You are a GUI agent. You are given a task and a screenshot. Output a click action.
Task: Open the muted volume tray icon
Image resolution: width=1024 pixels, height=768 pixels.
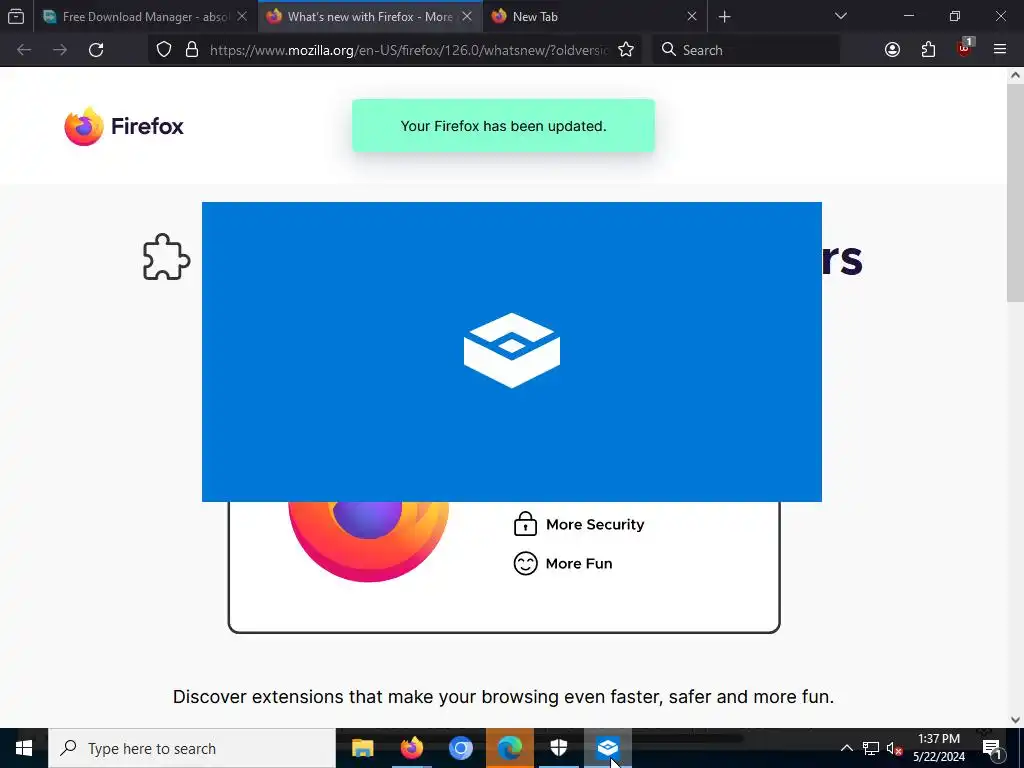tap(894, 748)
